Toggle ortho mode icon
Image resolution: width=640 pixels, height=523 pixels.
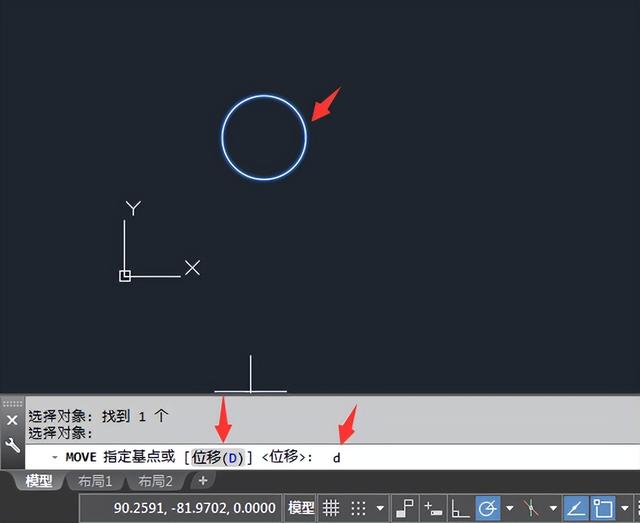point(460,508)
